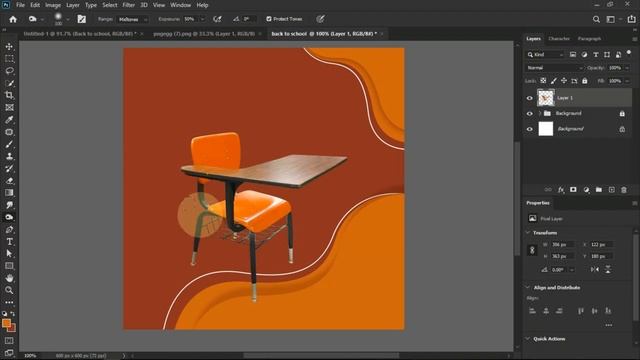Toggle the width-height link constraint
This screenshot has width=640, height=360.
(x=532, y=250)
